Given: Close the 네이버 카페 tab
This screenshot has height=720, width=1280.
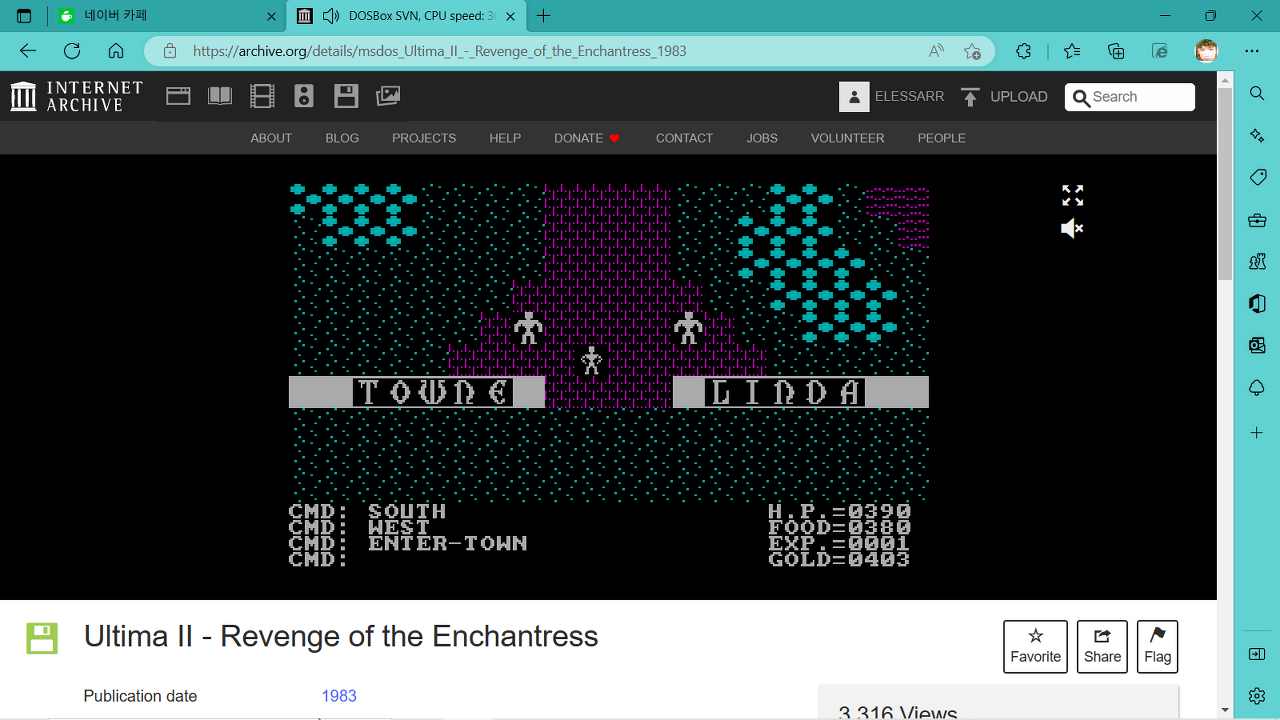Looking at the screenshot, I should click(x=271, y=16).
